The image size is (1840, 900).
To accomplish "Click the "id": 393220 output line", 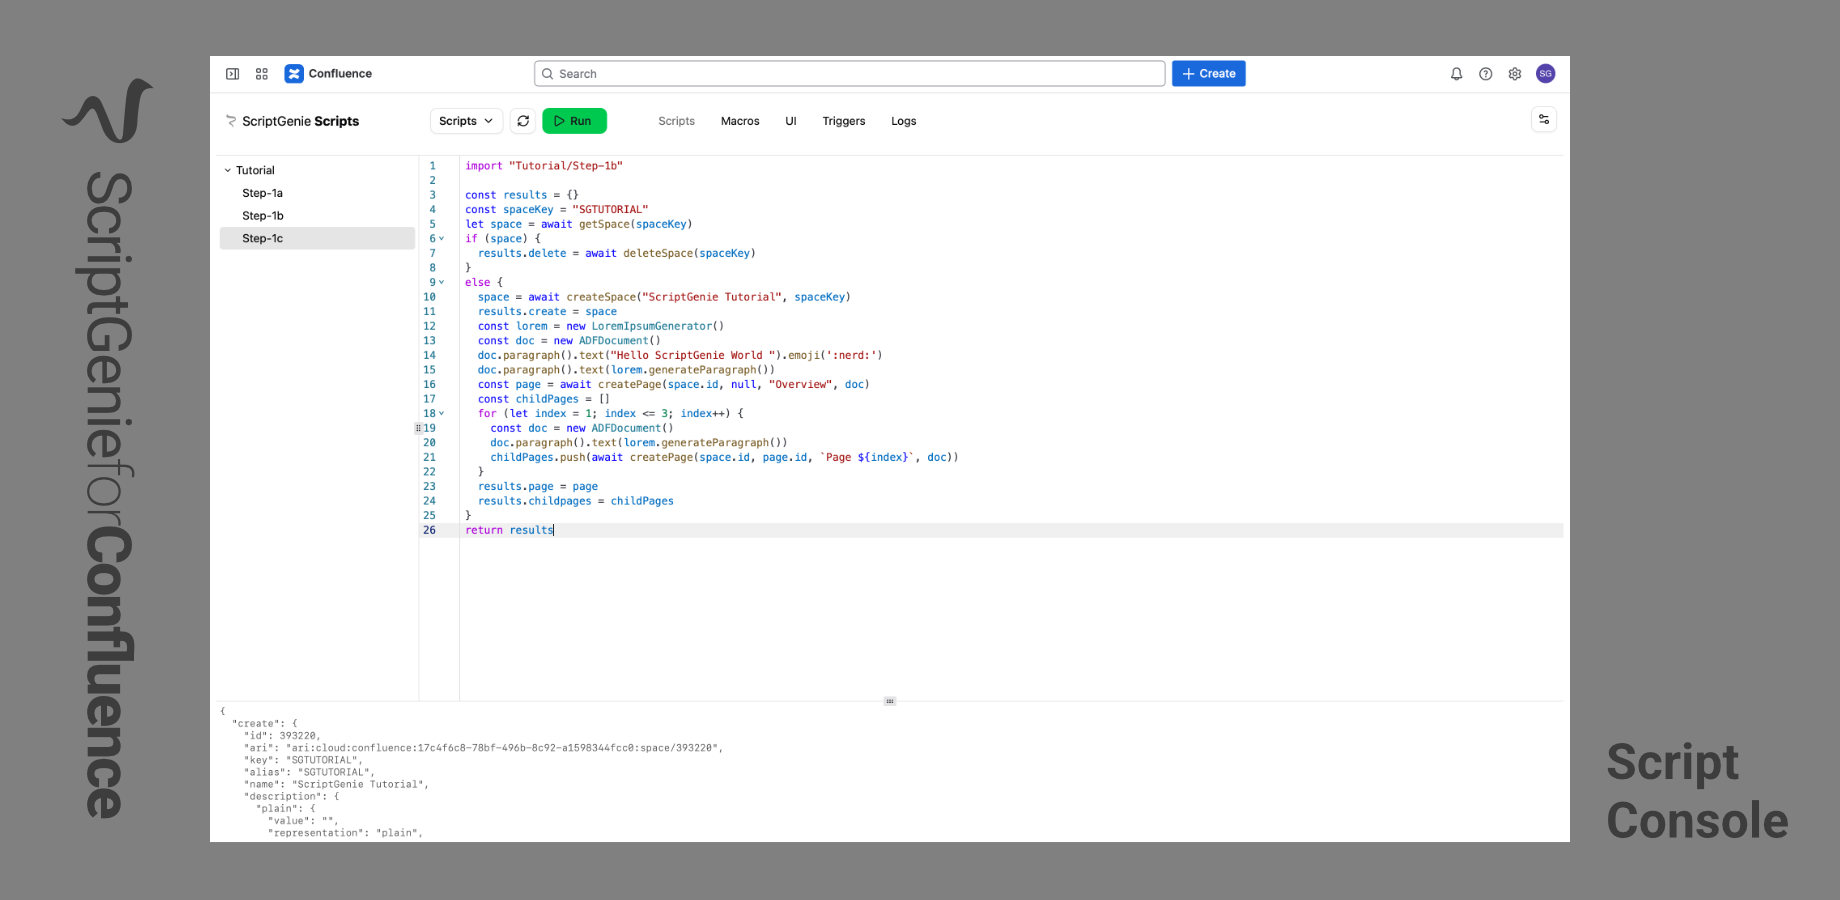I will [282, 736].
